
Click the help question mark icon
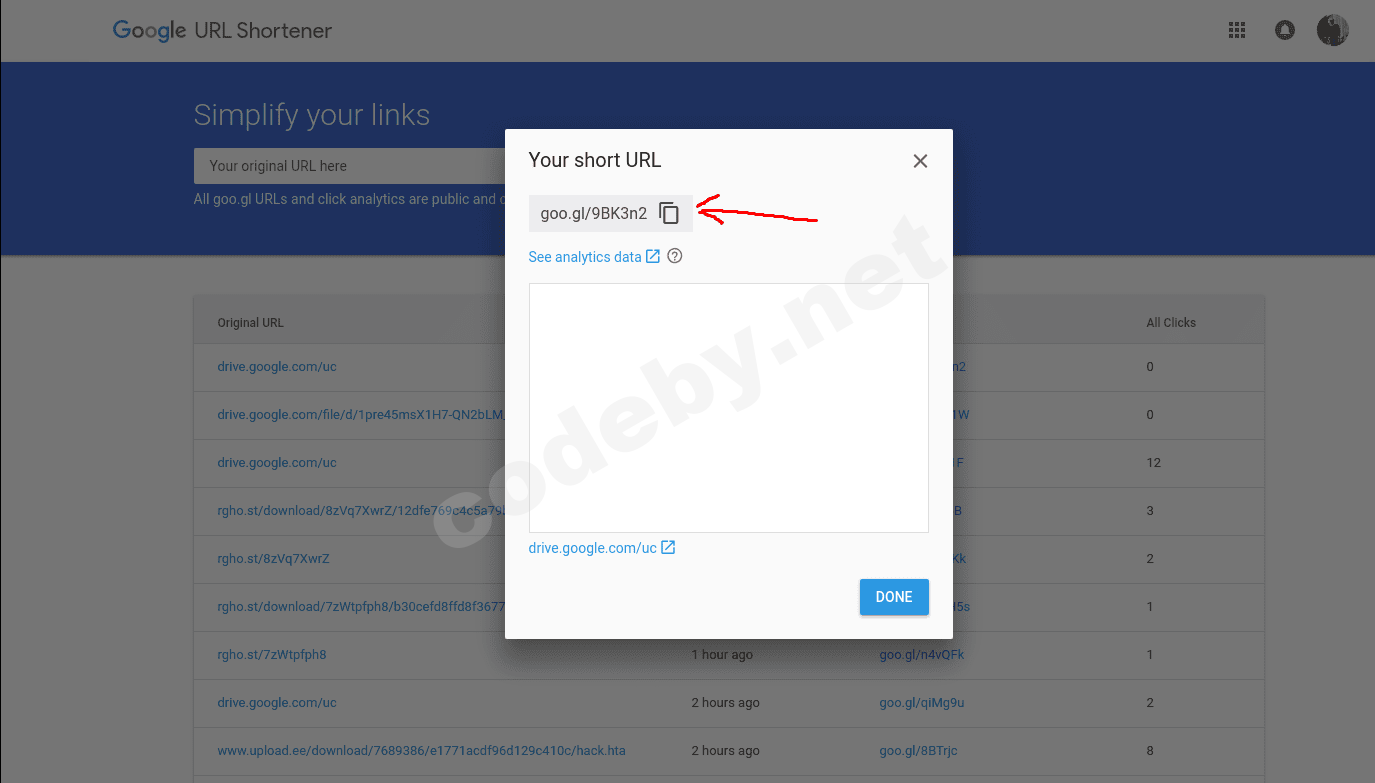tap(675, 256)
